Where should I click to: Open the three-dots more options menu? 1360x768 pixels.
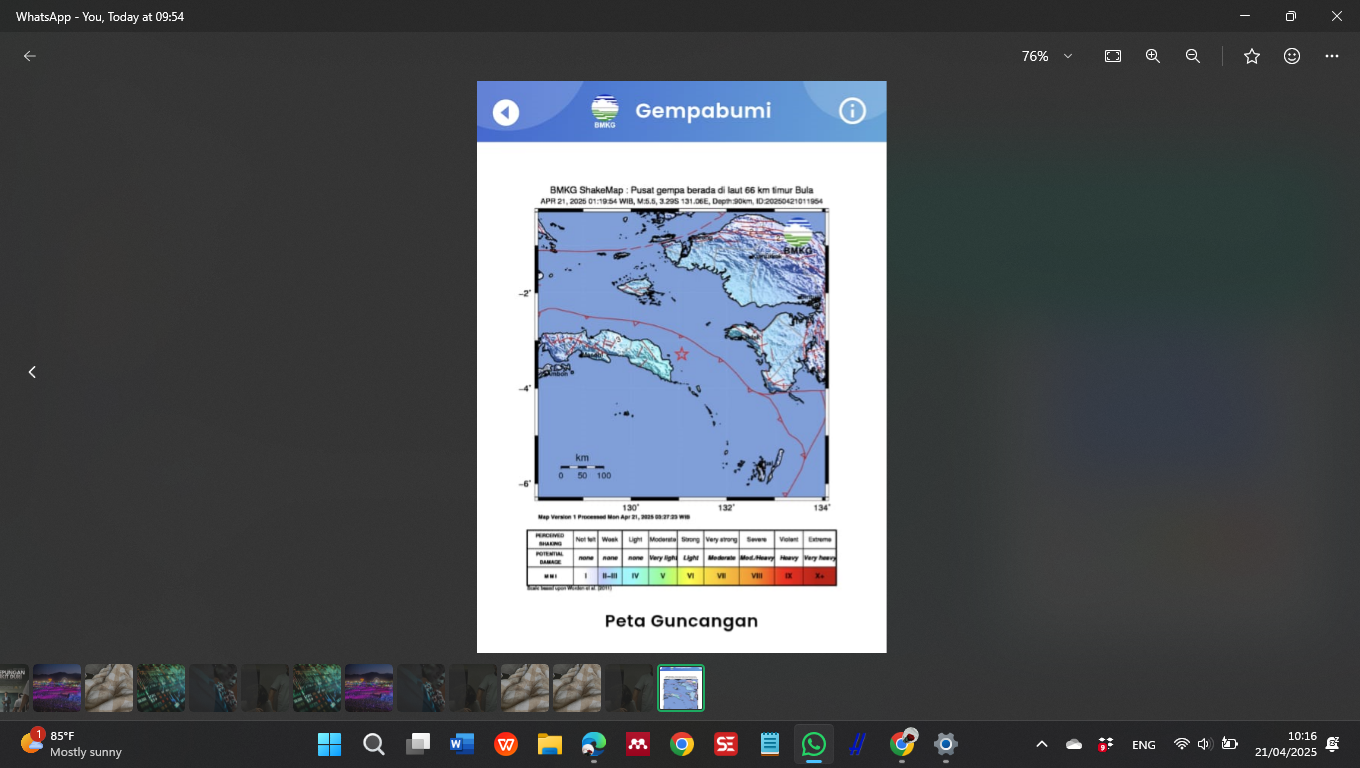[1332, 56]
